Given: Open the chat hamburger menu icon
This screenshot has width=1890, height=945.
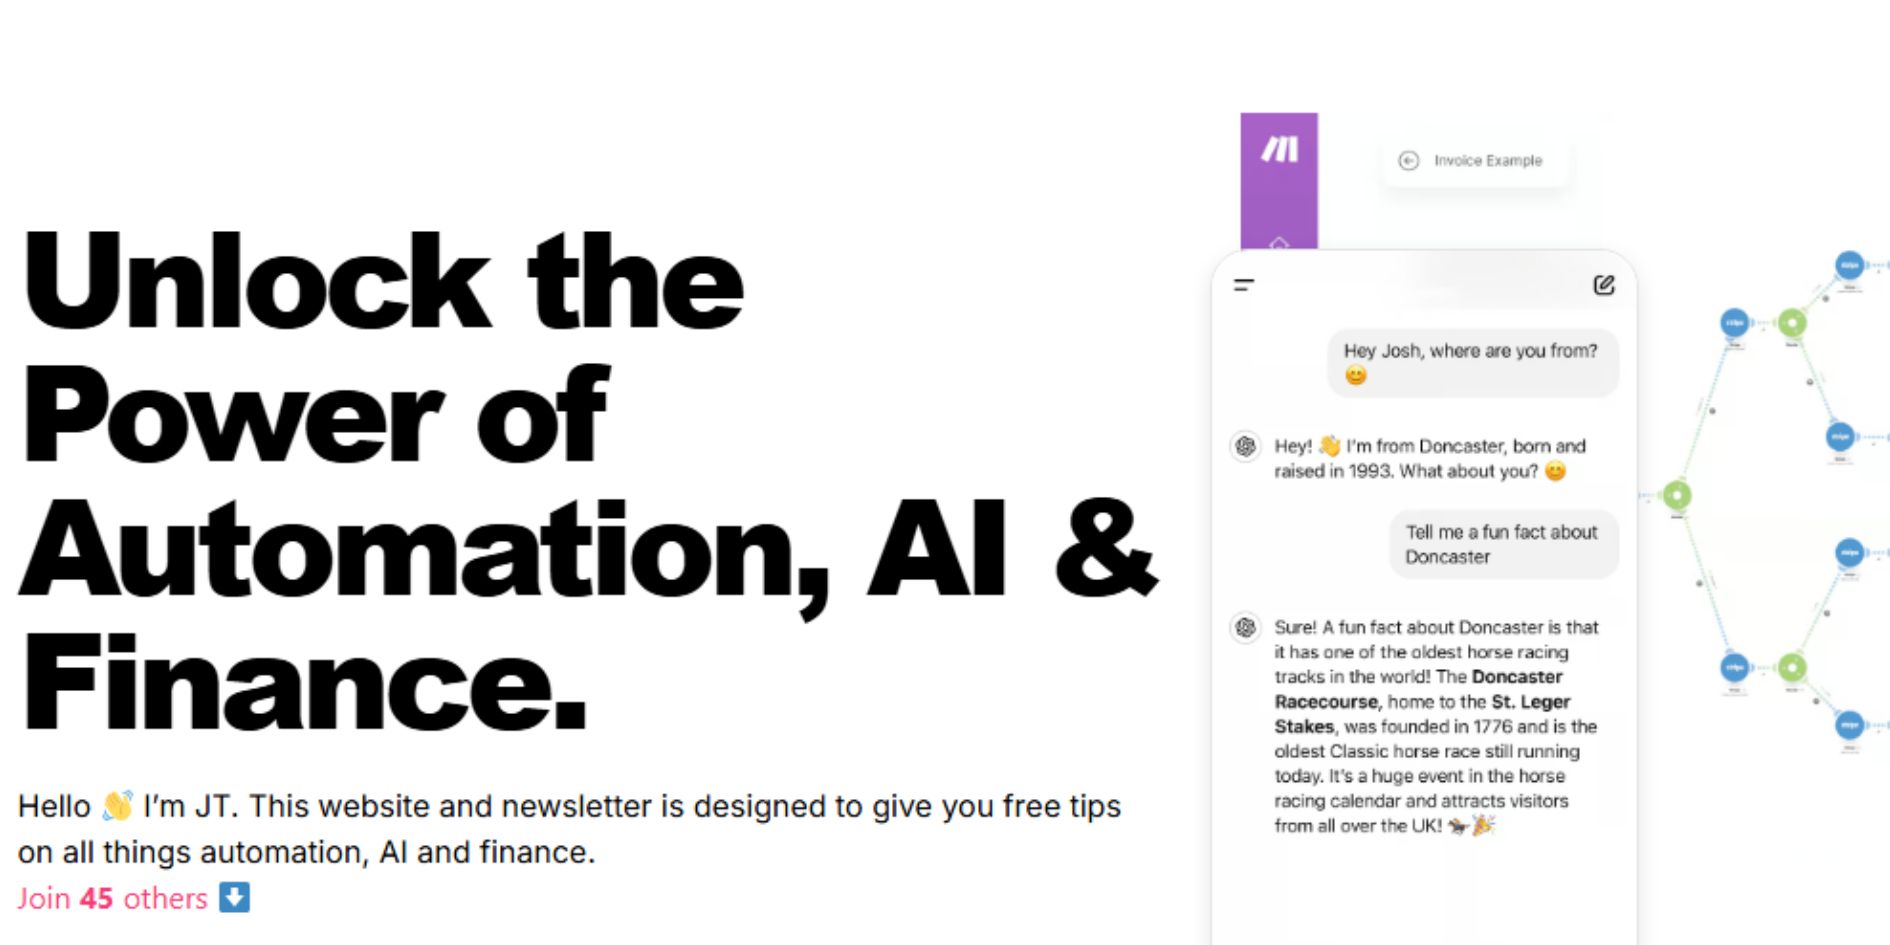Looking at the screenshot, I should click(x=1244, y=285).
